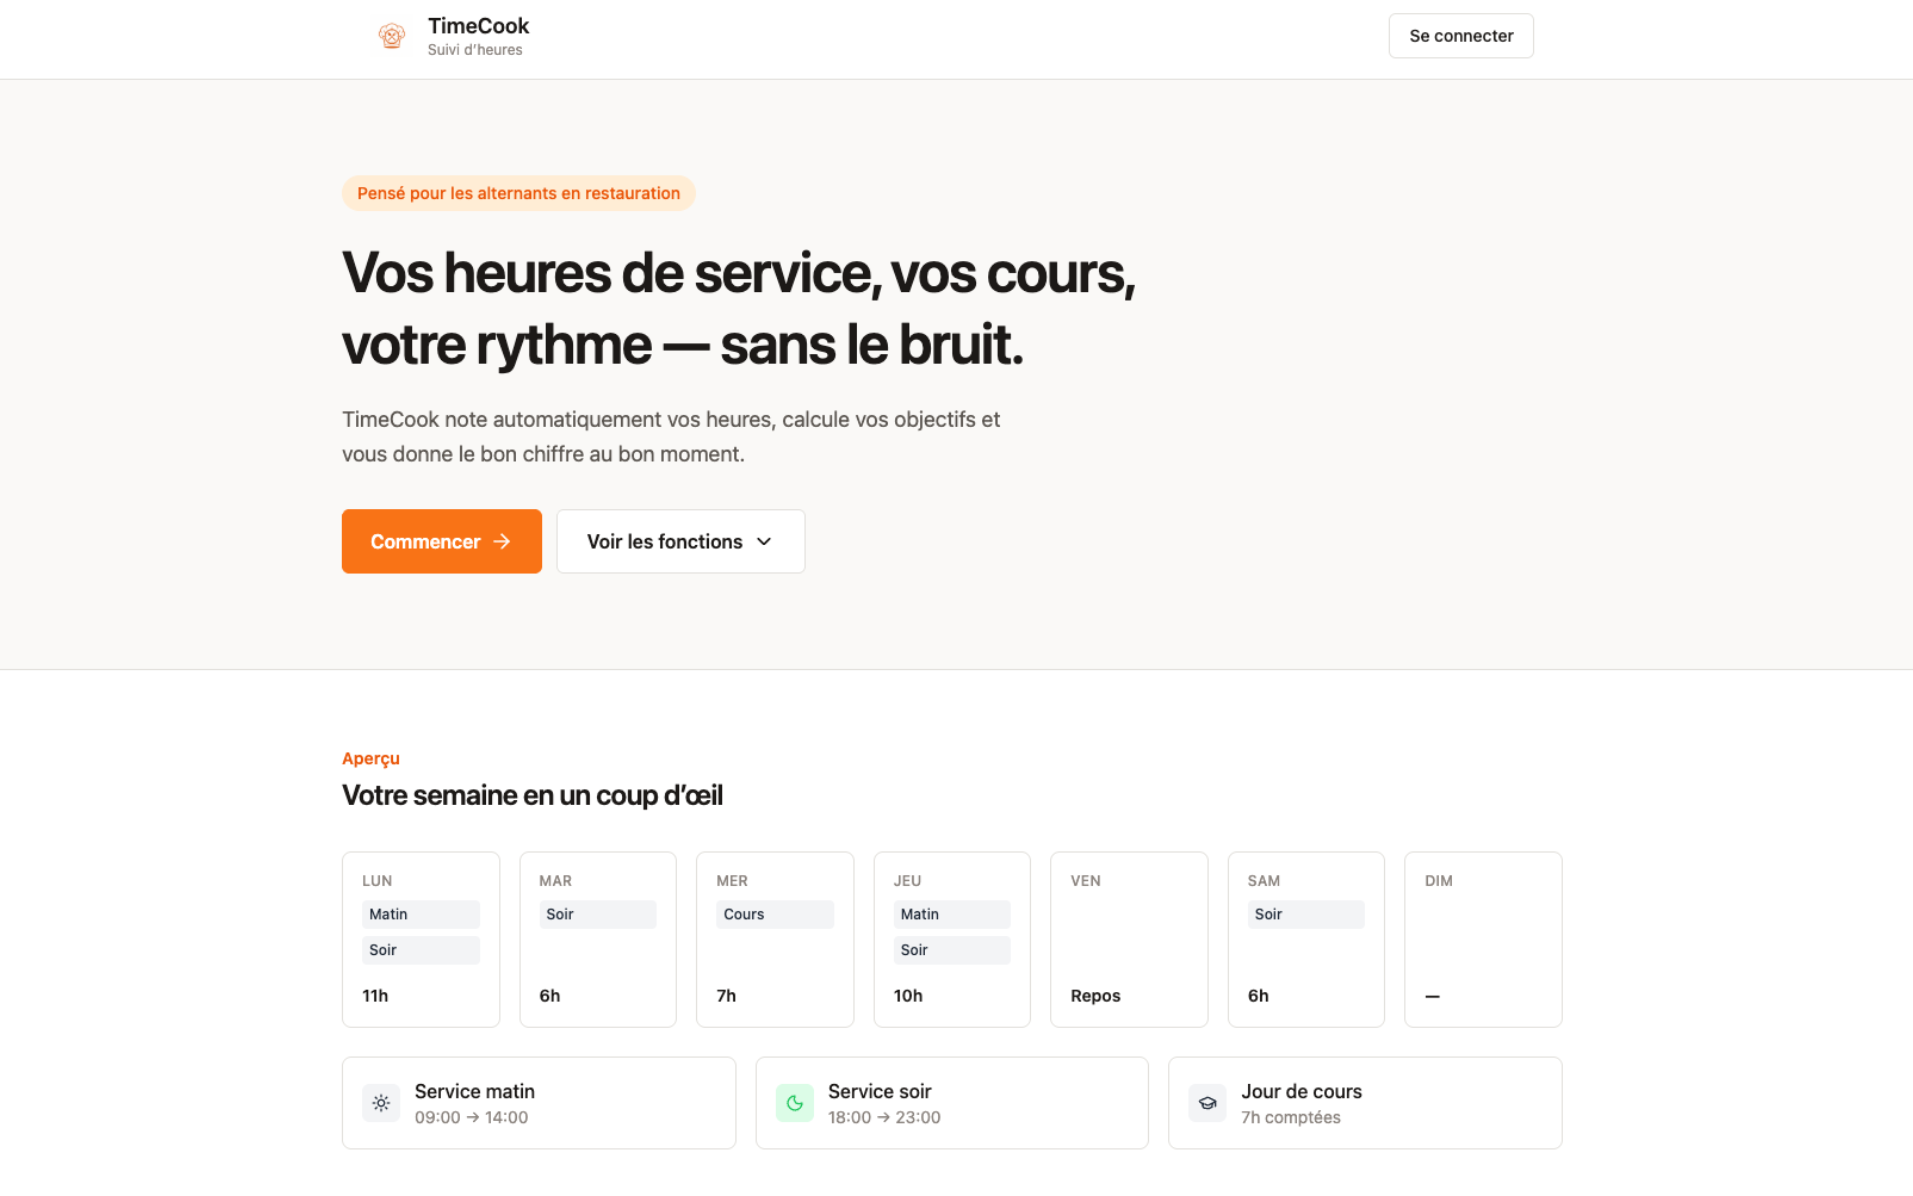Image resolution: width=1913 pixels, height=1196 pixels.
Task: Click the Cours tag in MER card
Action: pyautogui.click(x=774, y=914)
